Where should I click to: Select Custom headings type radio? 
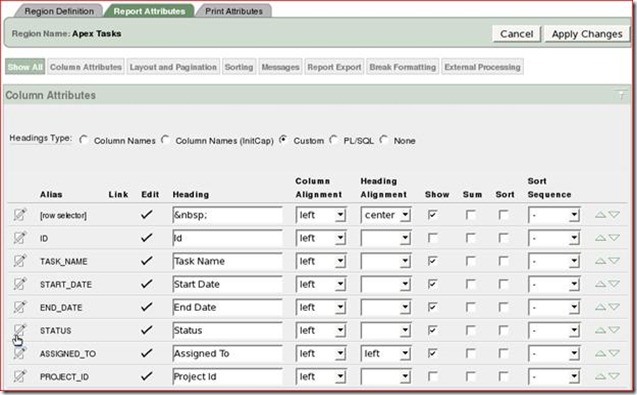[x=283, y=140]
